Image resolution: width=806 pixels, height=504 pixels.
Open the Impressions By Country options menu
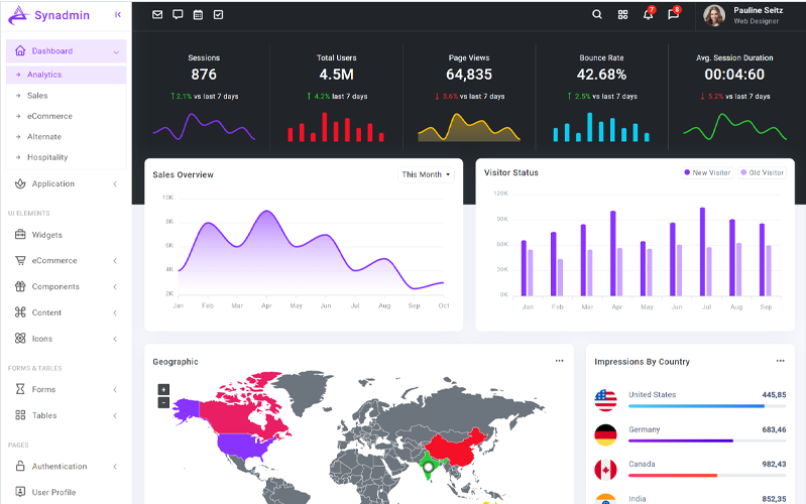click(x=780, y=361)
